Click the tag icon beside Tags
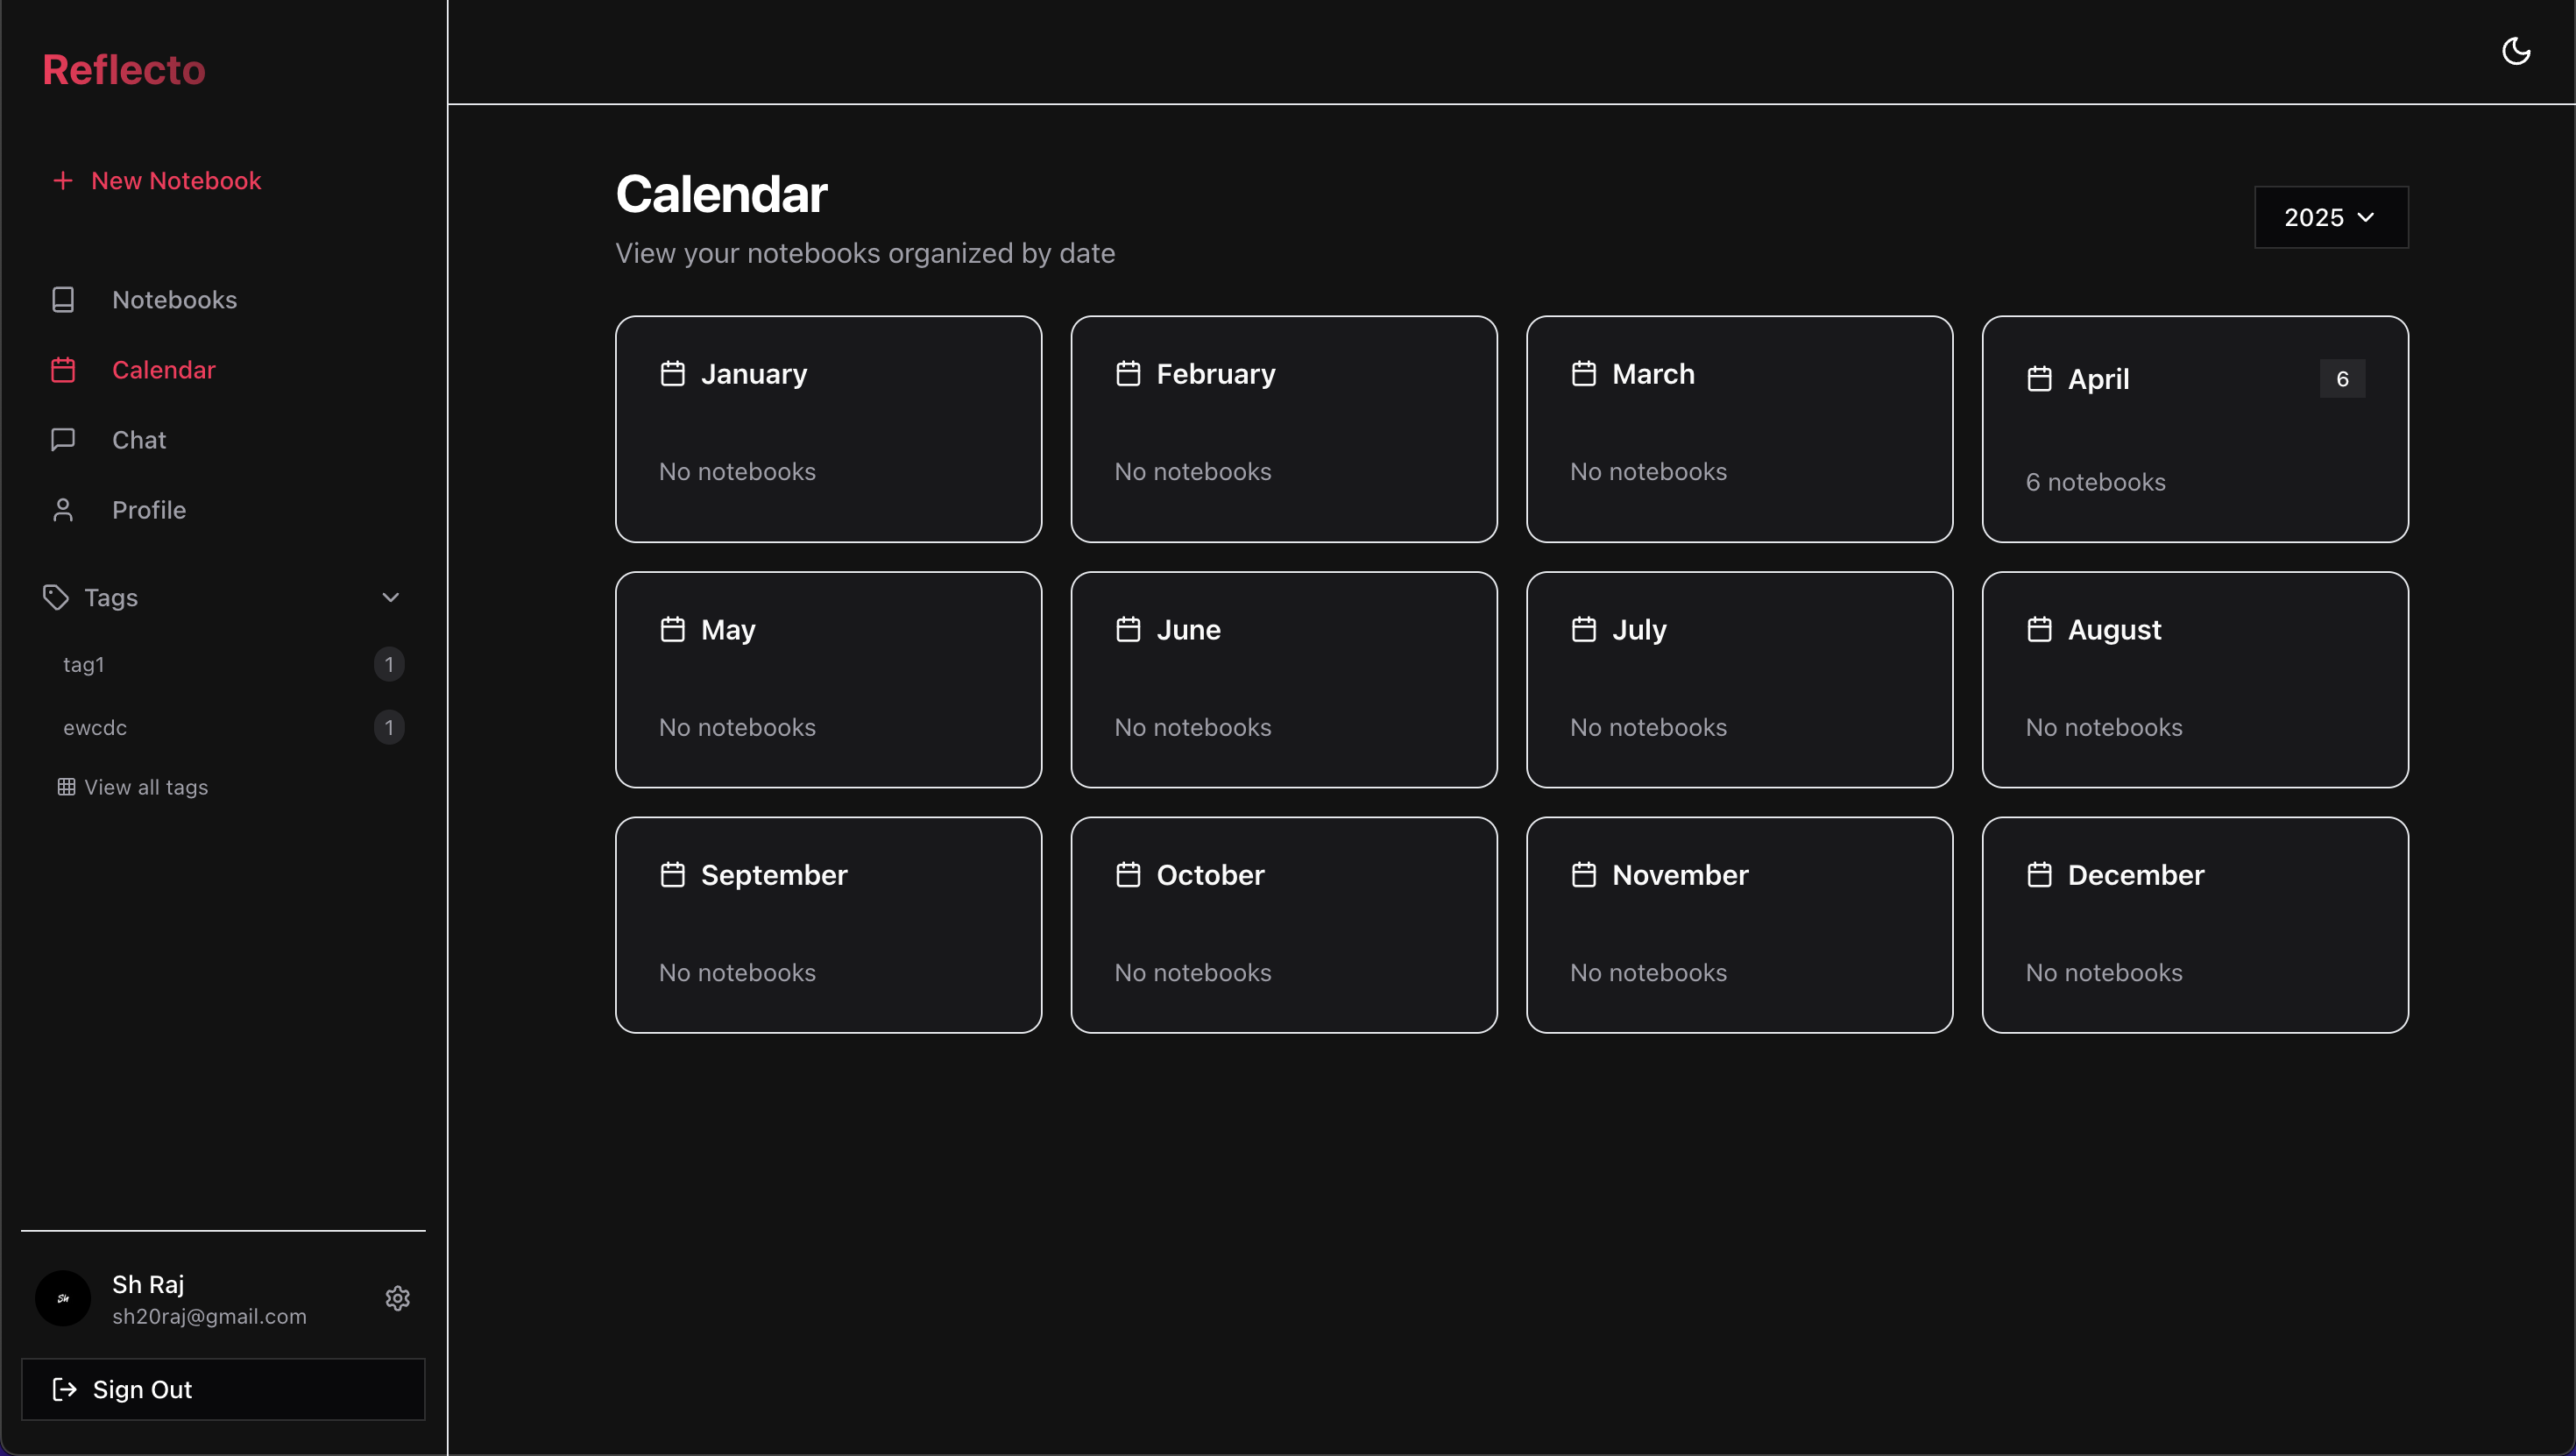The width and height of the screenshot is (2576, 1456). coord(56,597)
